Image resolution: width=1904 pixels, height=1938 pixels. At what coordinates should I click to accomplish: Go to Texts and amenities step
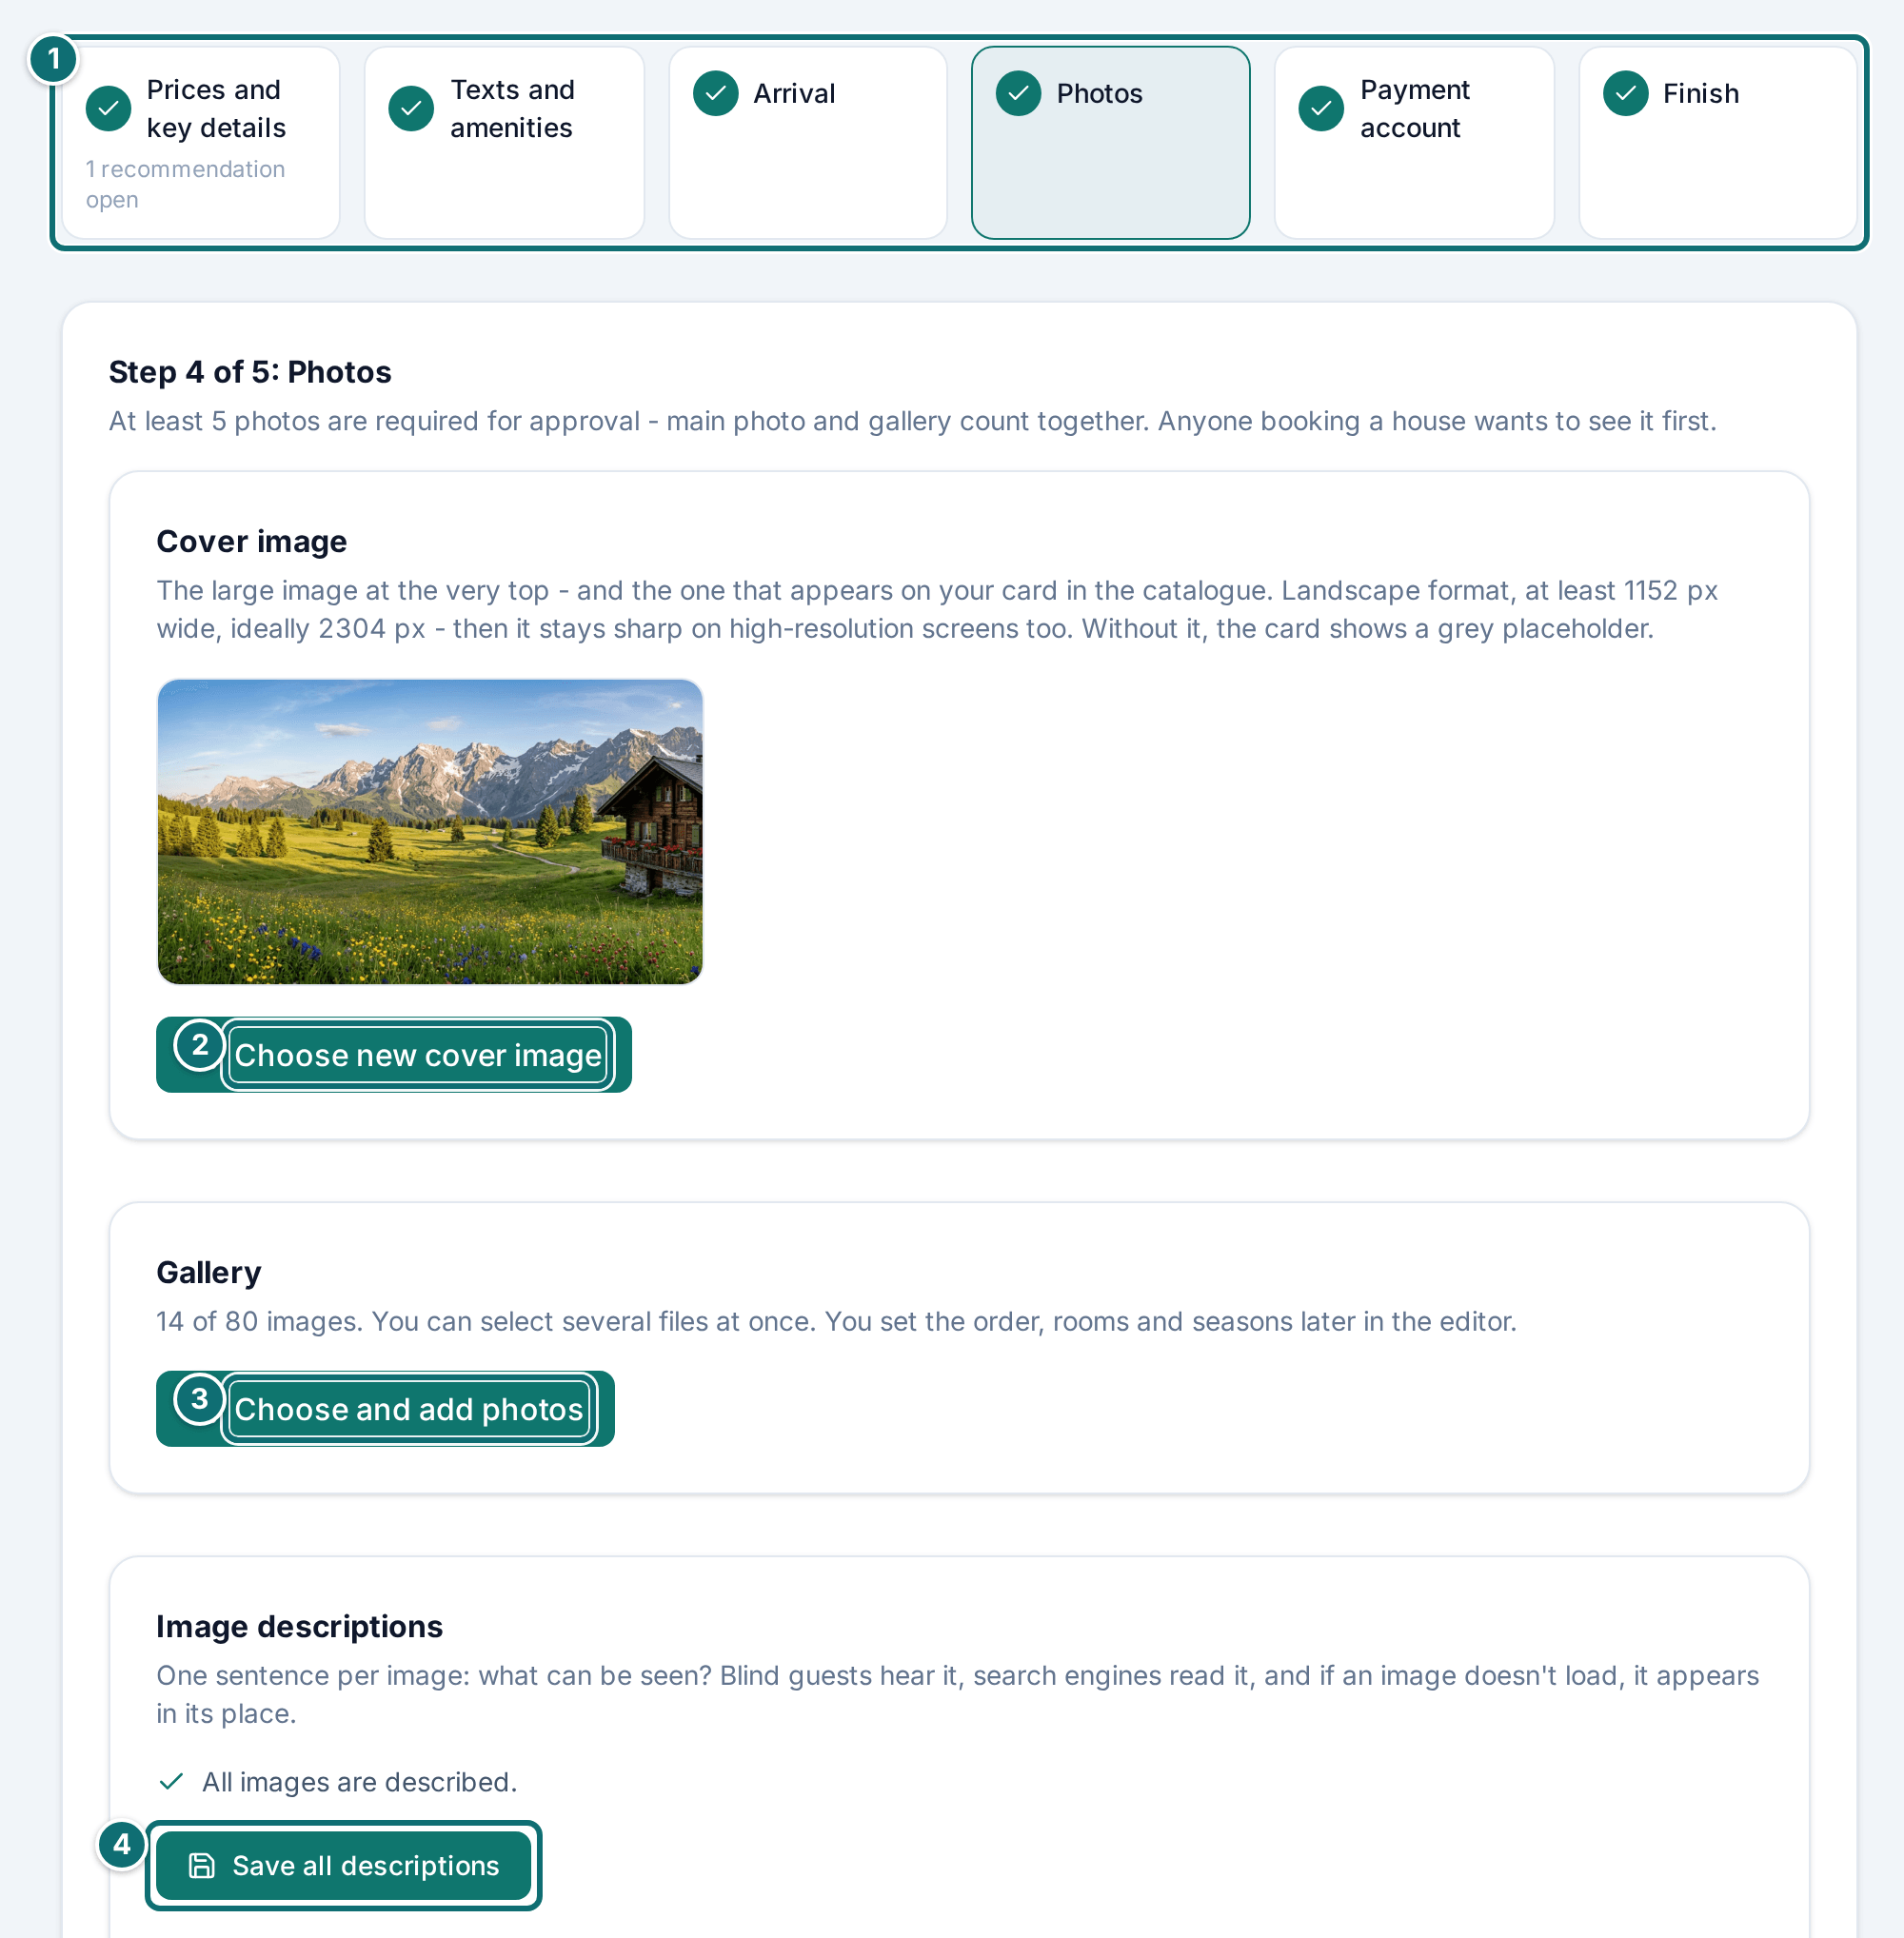[504, 143]
